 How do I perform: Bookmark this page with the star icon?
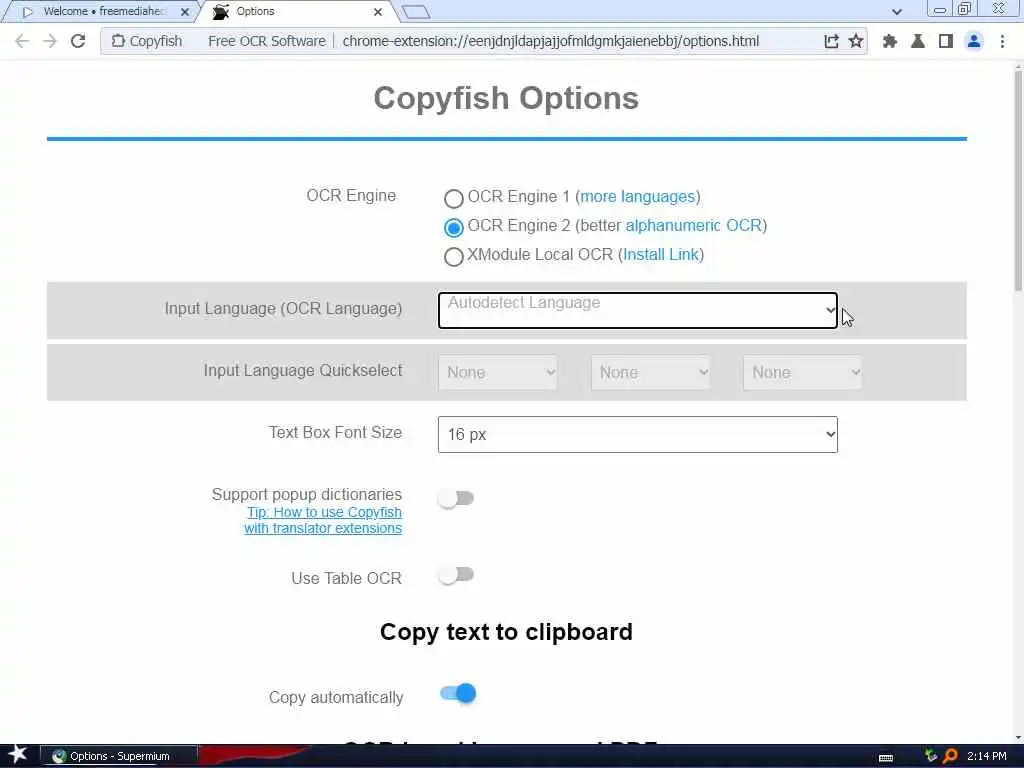coord(856,41)
